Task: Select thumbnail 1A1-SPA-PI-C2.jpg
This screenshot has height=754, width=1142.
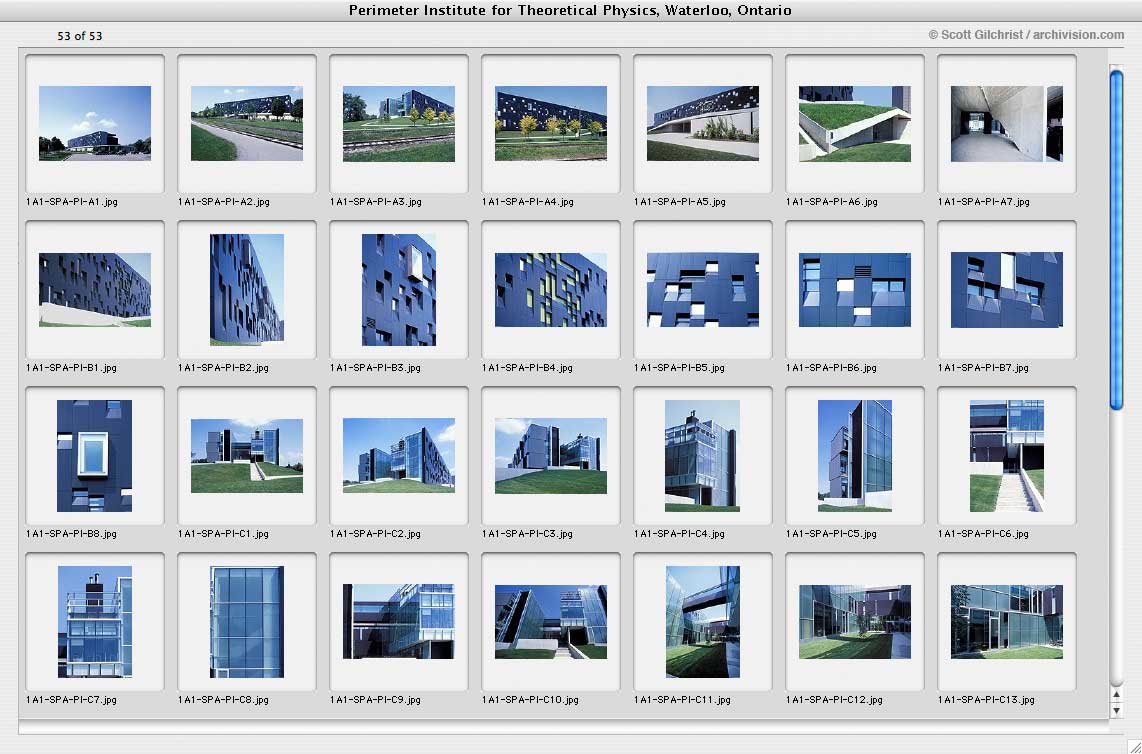Action: coord(398,455)
